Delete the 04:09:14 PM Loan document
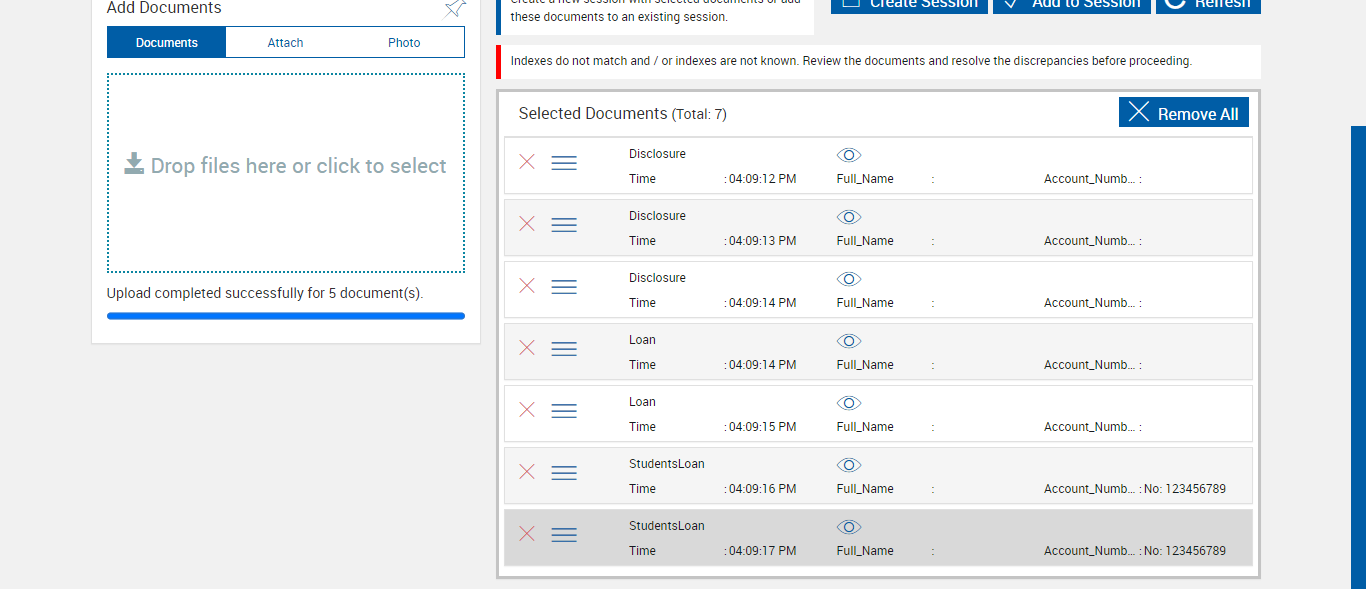The image size is (1366, 589). pyautogui.click(x=527, y=348)
